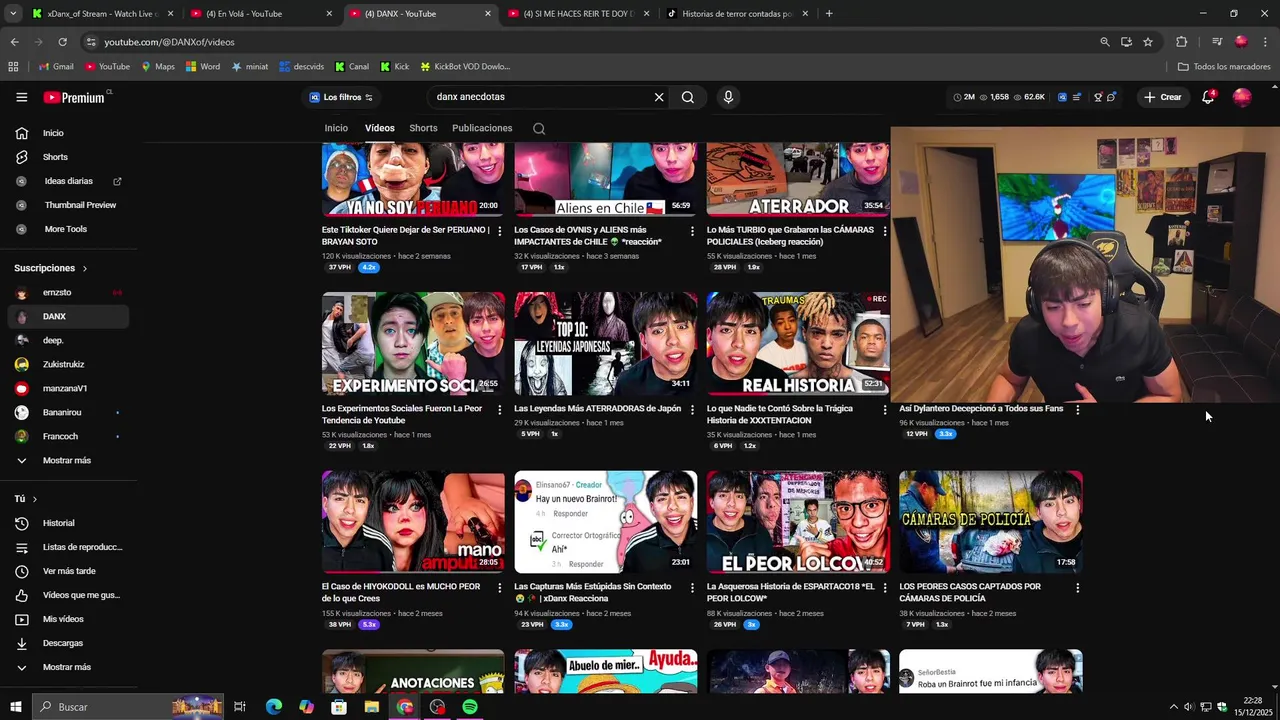Open EL PEOR LOLCOW video thumbnail
Viewport: 1280px width, 720px height.
(798, 522)
